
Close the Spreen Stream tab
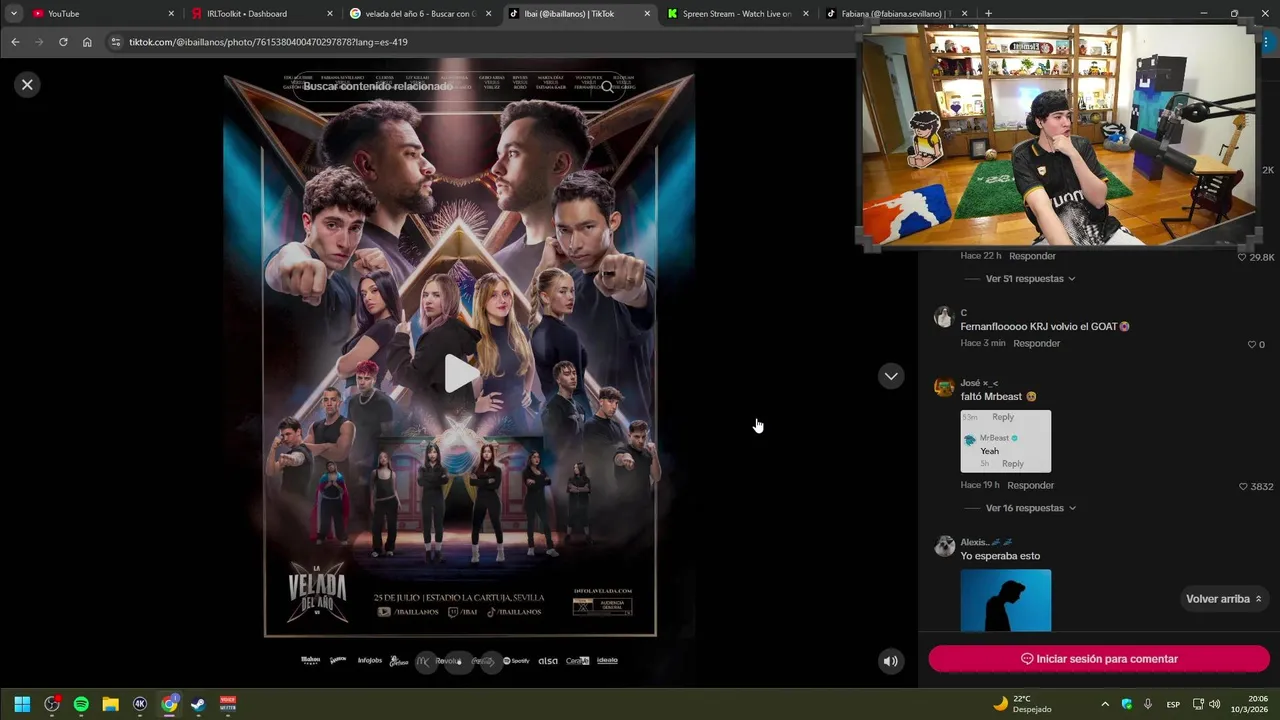click(806, 14)
